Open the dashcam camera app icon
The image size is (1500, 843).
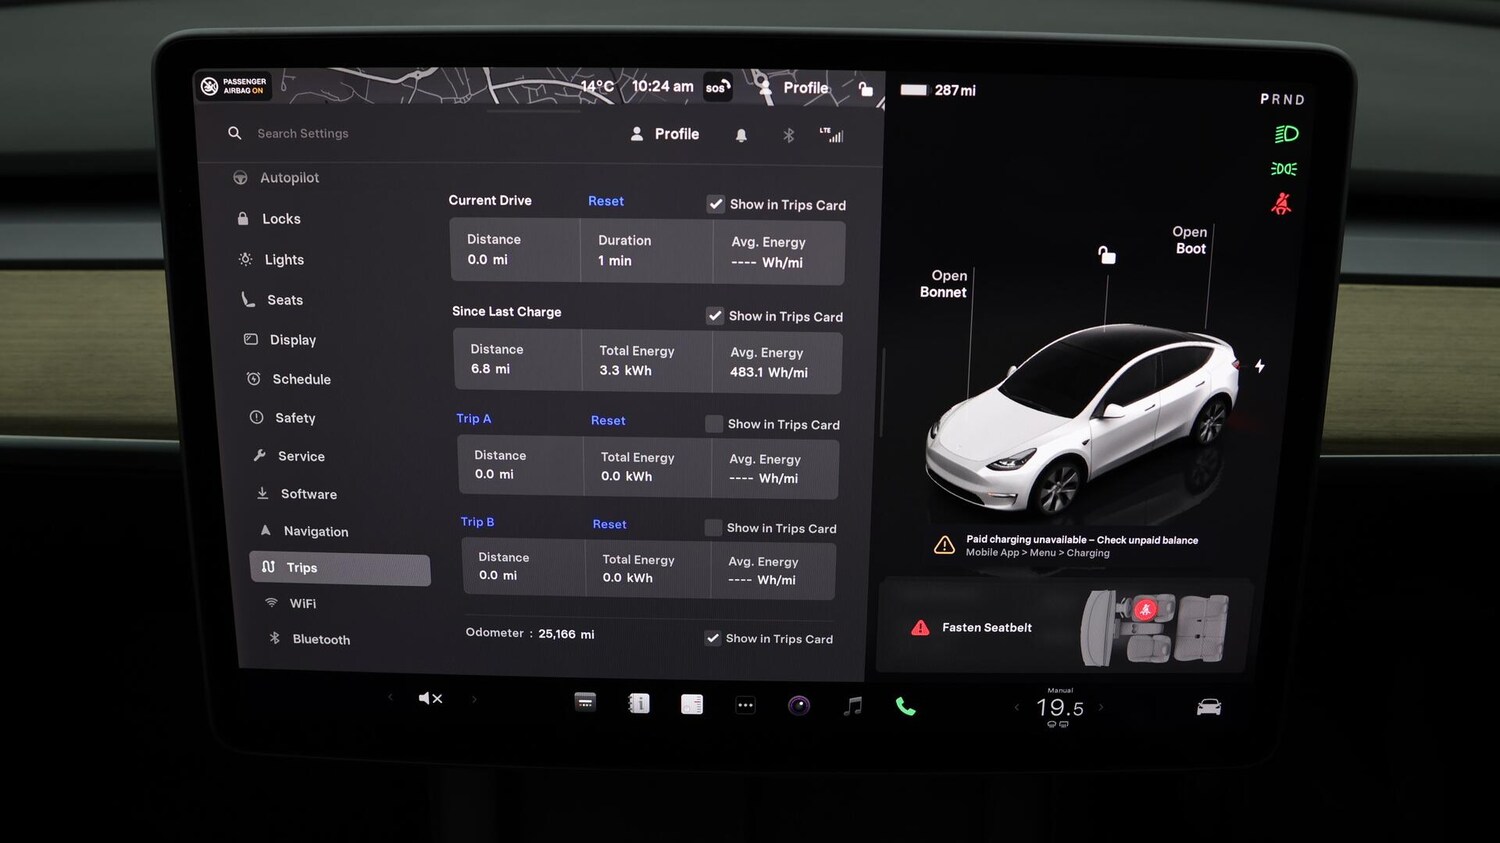799,706
